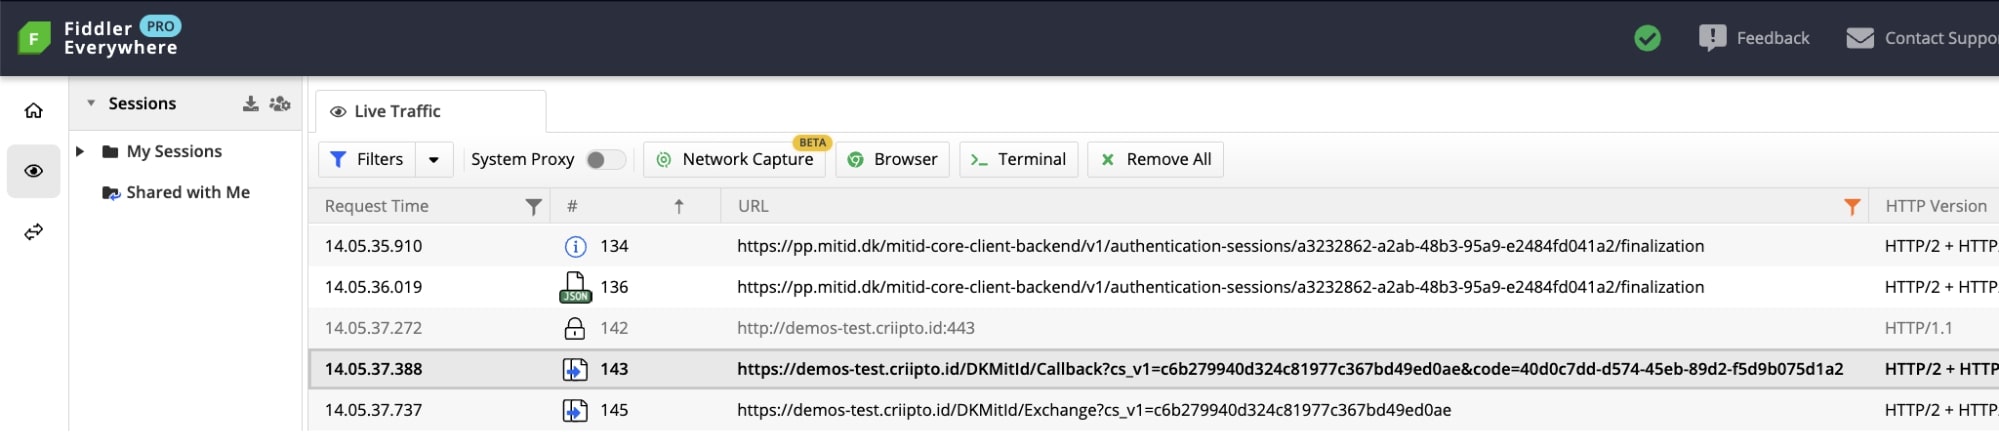Click the URL column header

[x=753, y=206]
